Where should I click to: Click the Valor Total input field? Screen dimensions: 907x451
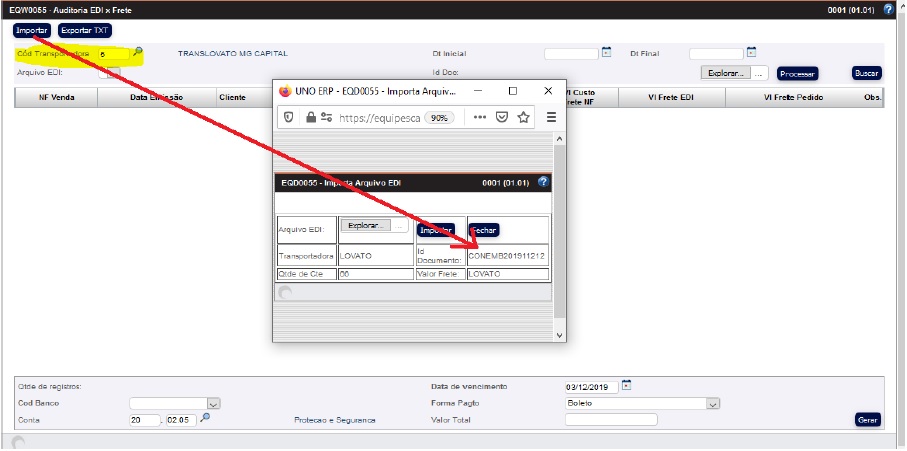click(610, 420)
